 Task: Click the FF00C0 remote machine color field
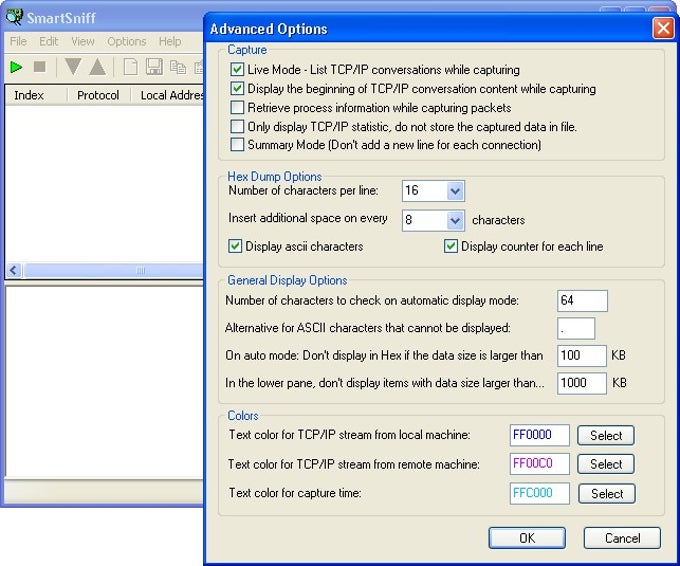(539, 464)
